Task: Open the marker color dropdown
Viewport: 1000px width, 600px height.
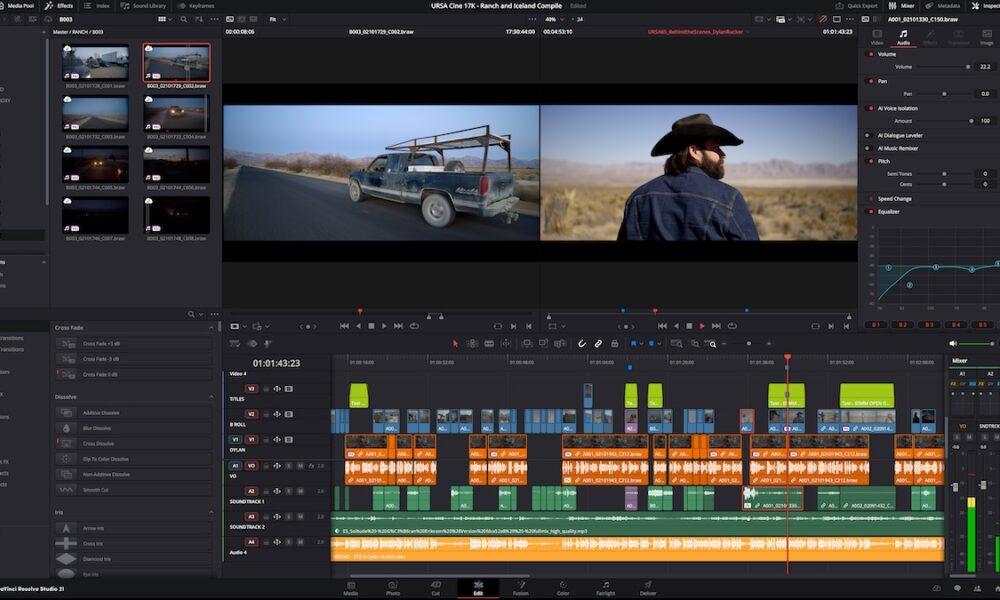Action: pos(660,343)
